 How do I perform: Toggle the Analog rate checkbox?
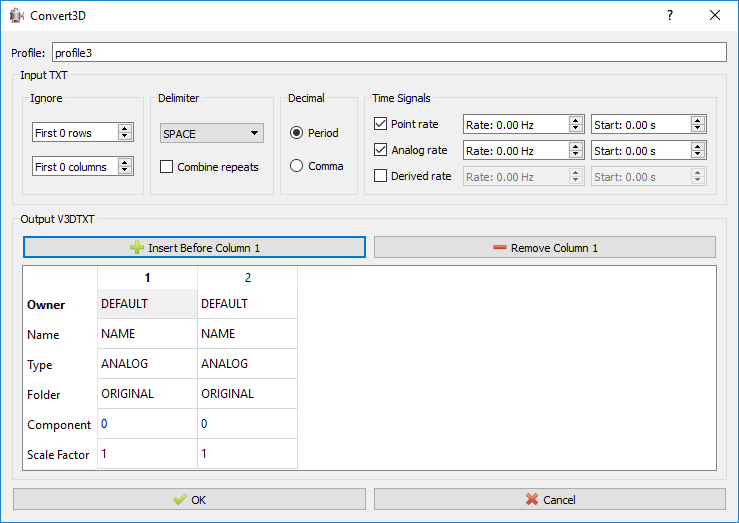tap(380, 151)
